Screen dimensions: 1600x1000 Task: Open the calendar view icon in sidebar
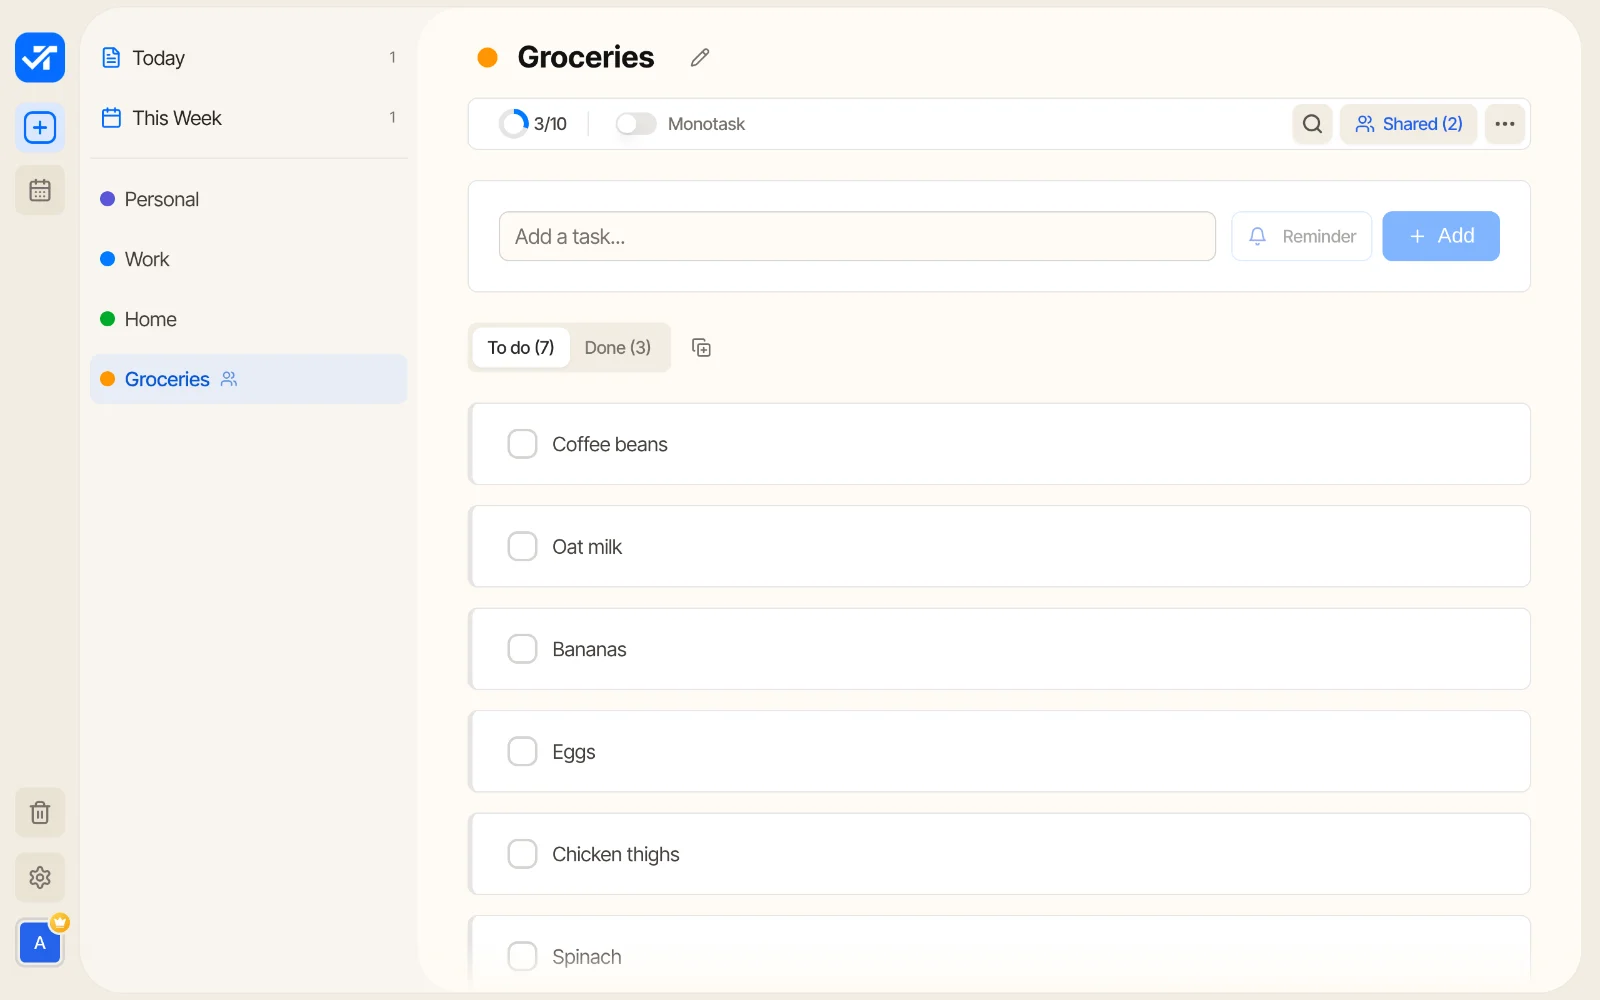tap(40, 190)
